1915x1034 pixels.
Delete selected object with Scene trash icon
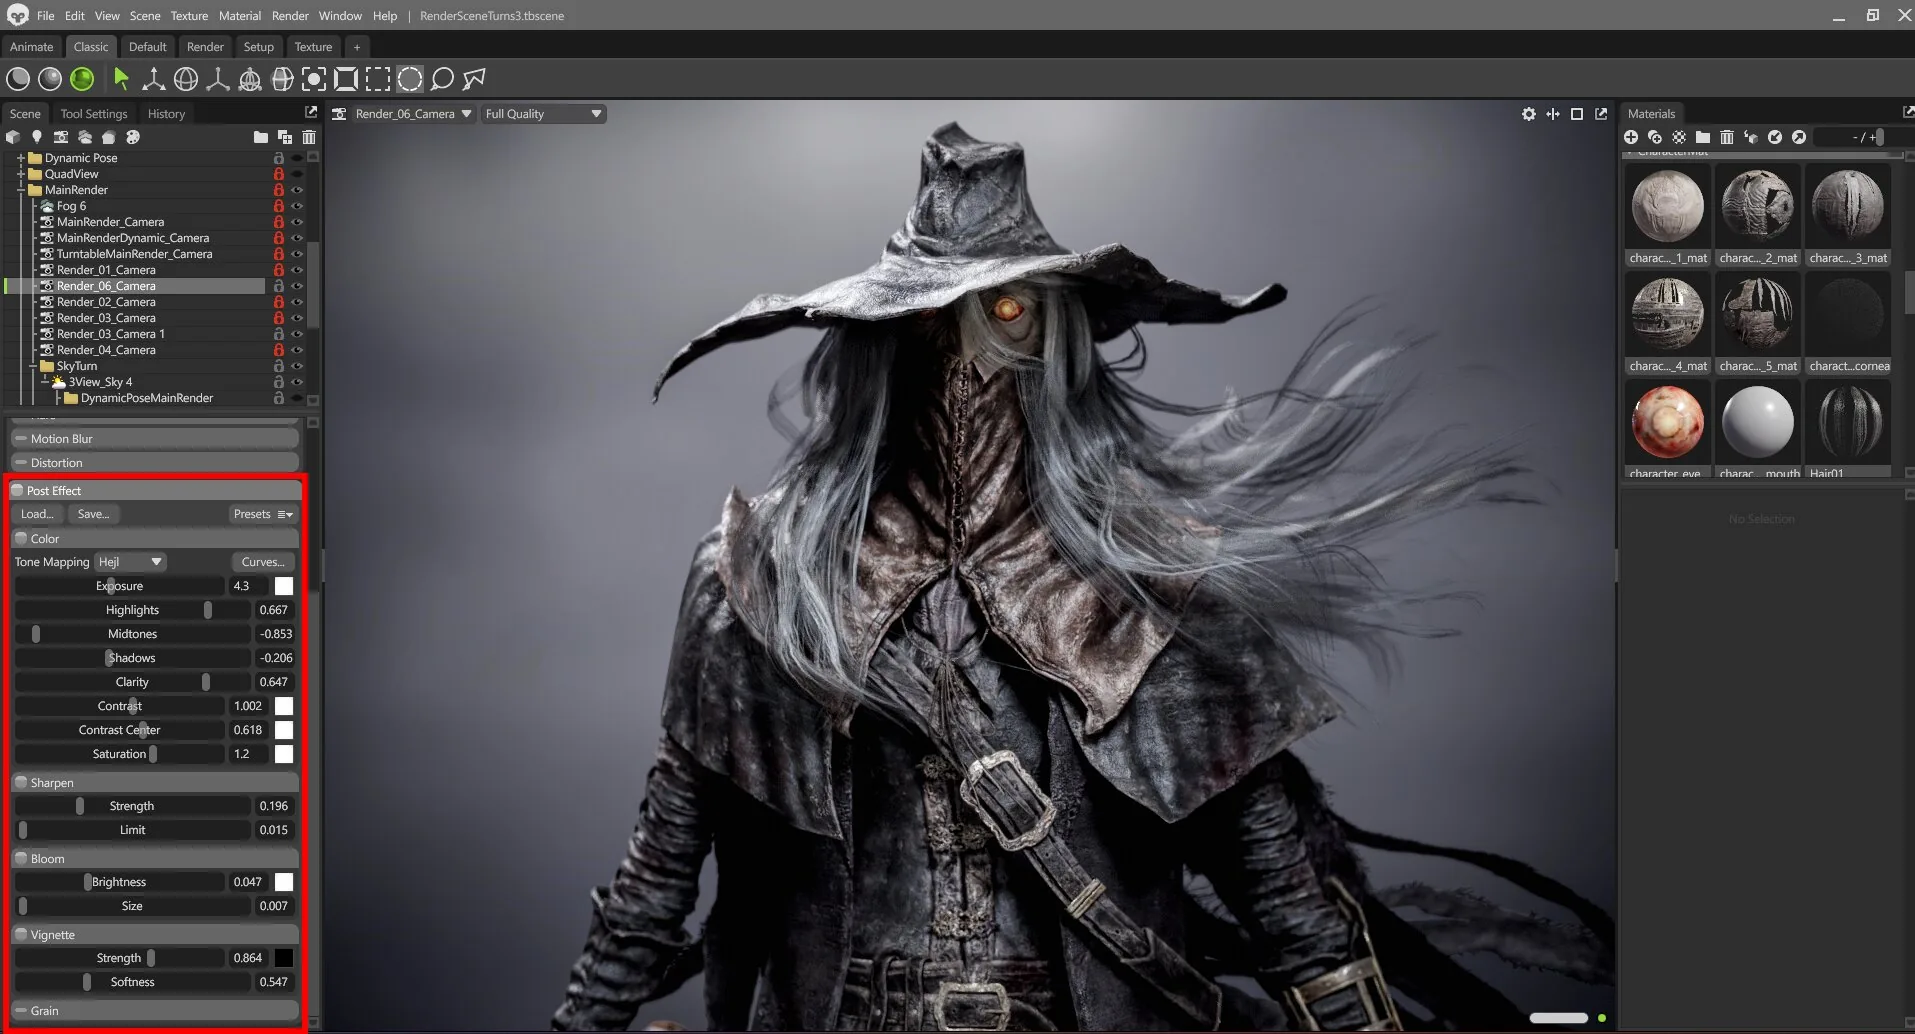click(309, 137)
